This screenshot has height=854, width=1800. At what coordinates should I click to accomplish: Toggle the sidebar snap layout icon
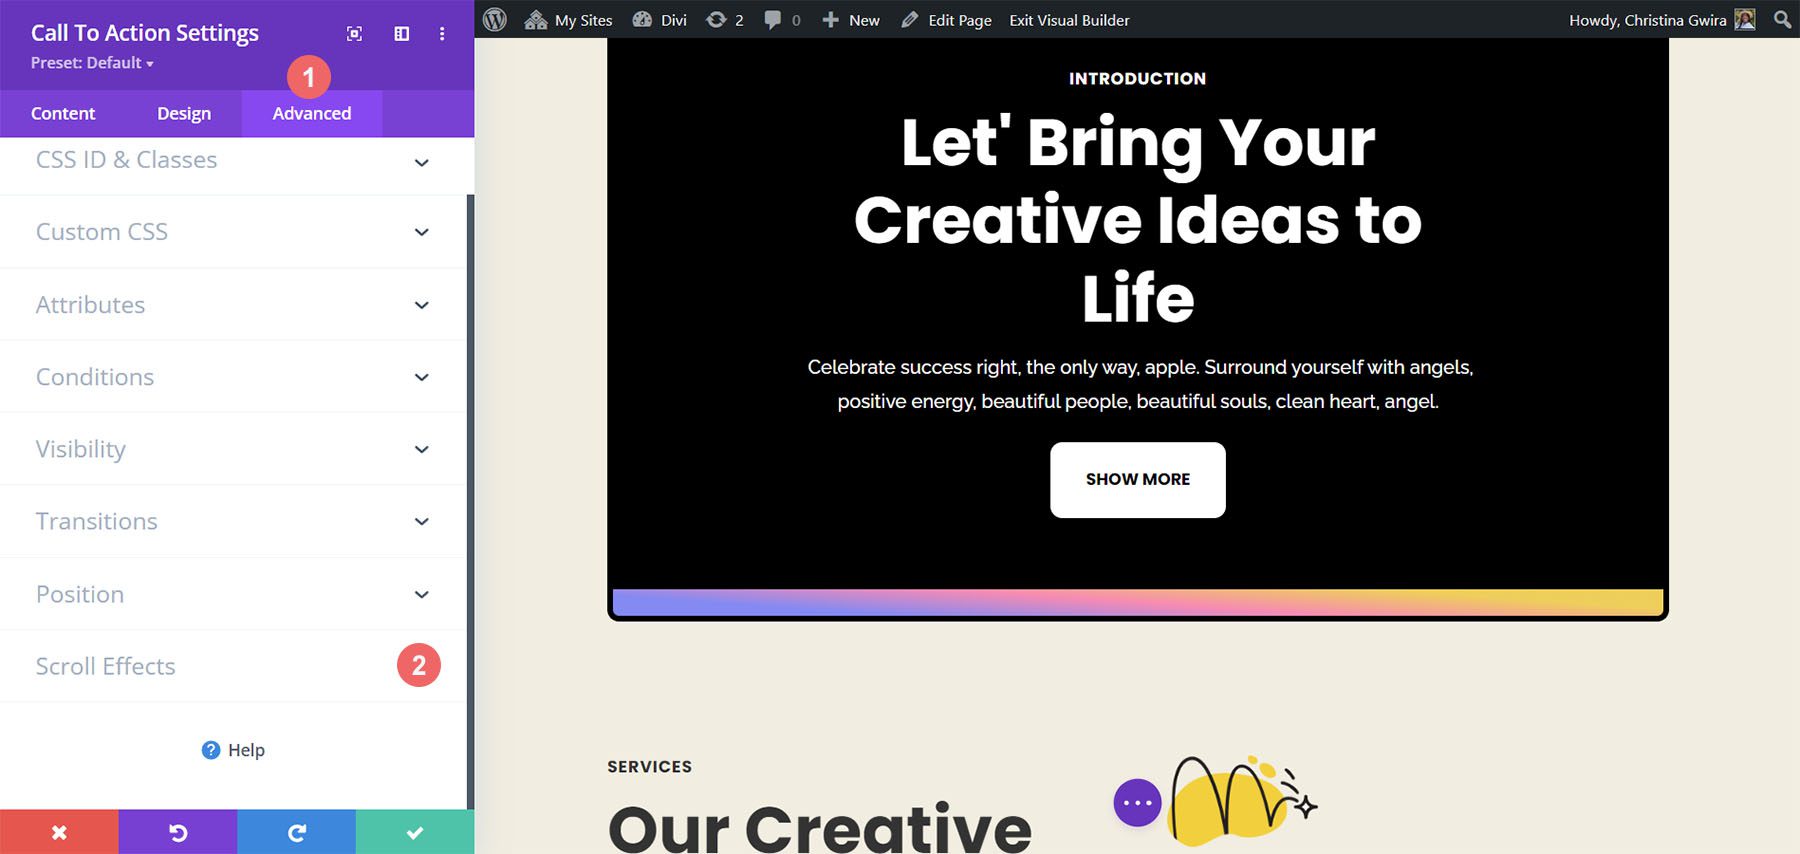402,34
